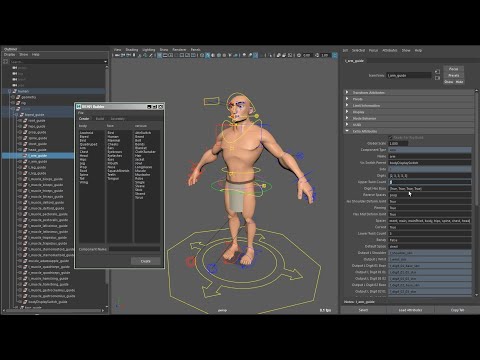Click the node icon next to rig
Image resolution: width=480 pixels, height=360 pixels.
[x=19, y=103]
